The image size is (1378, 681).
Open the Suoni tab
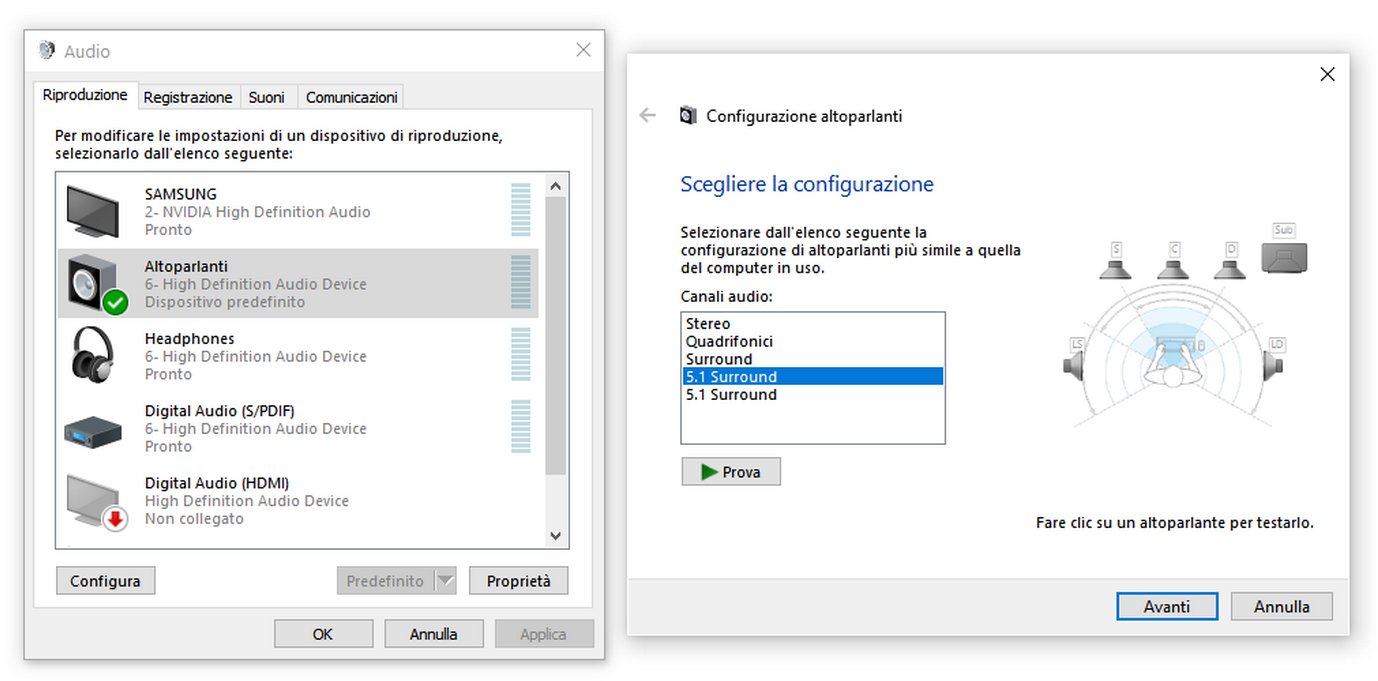(267, 97)
